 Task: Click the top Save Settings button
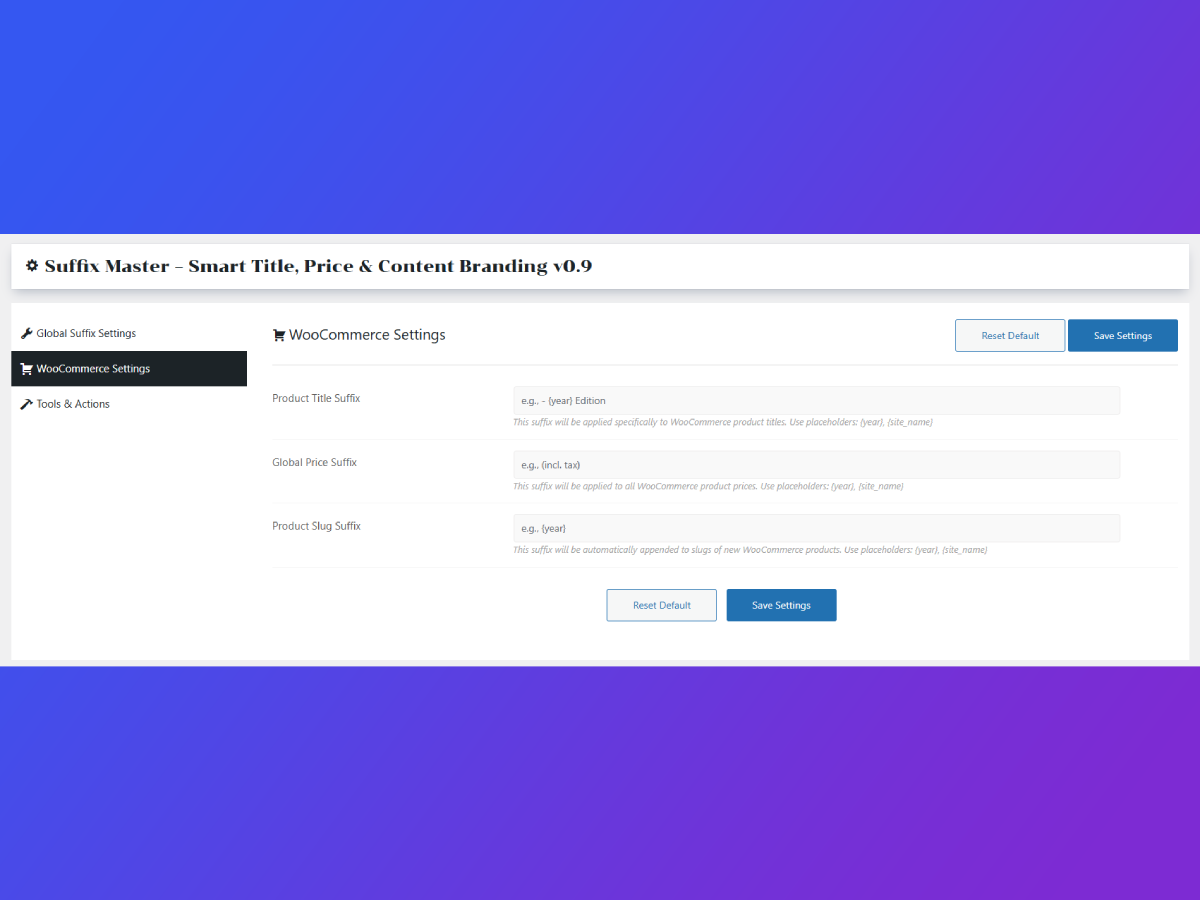tap(1122, 336)
